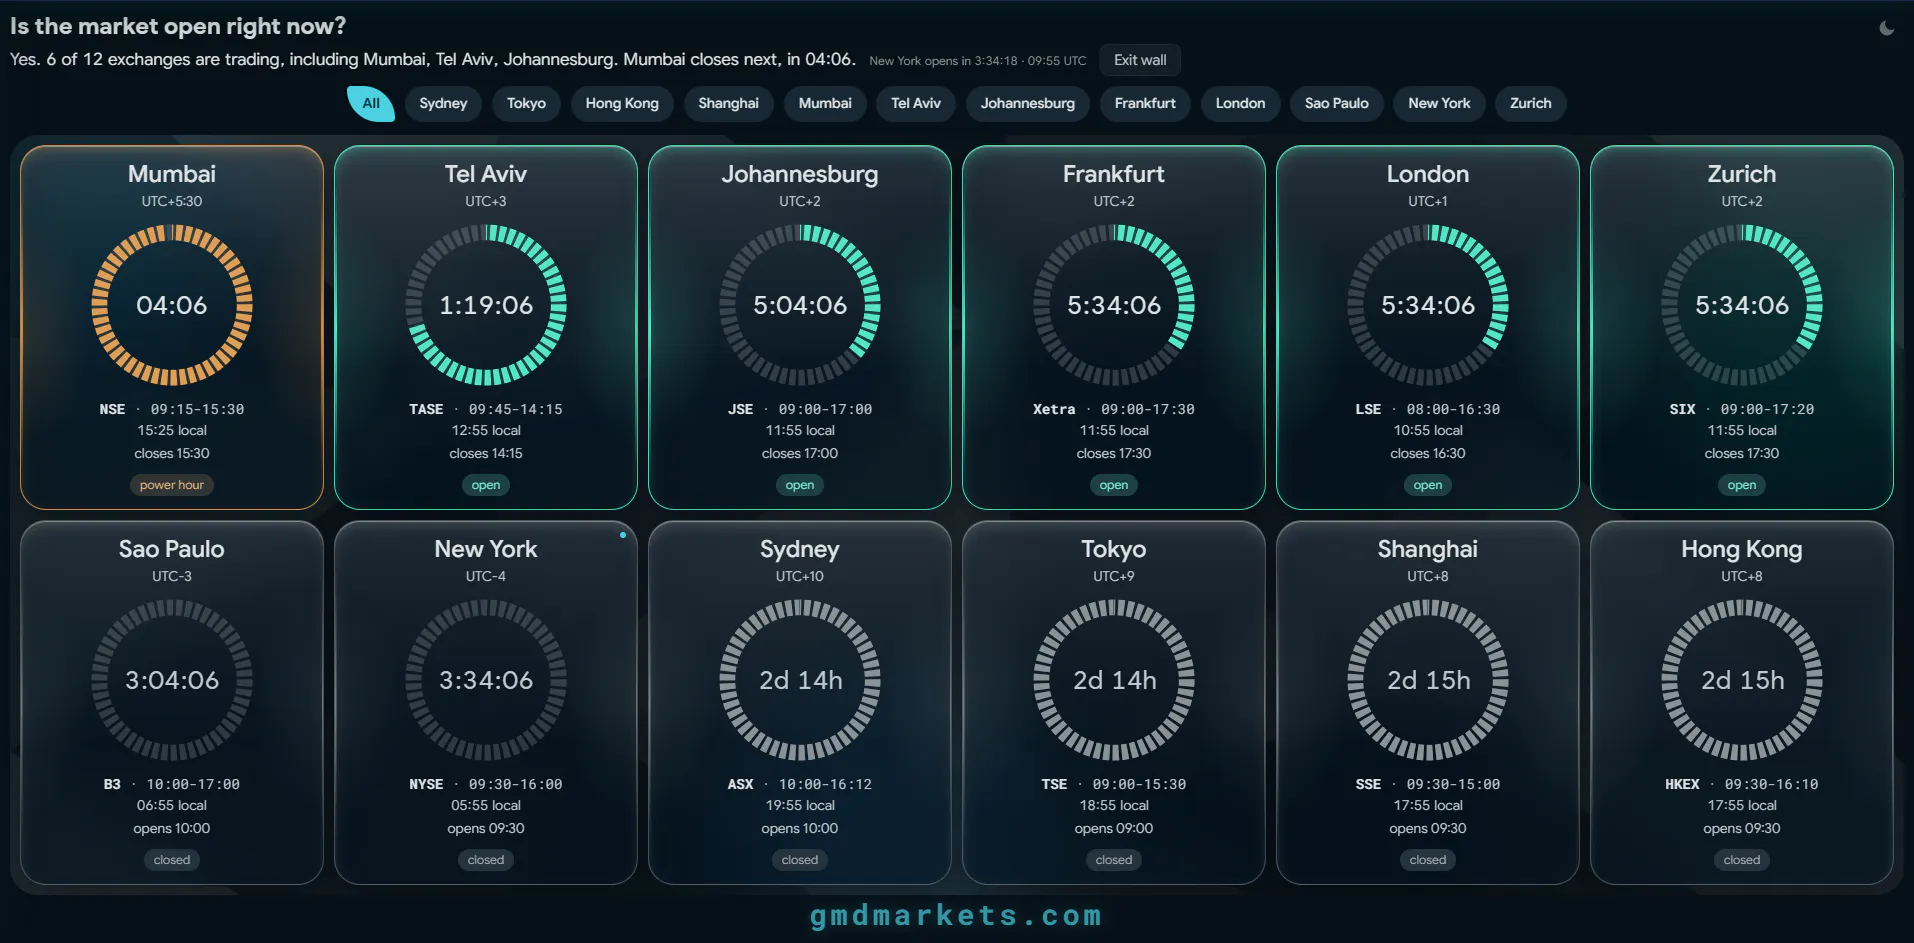Click the Mumbai 04:06 countdown ring
Image resolution: width=1914 pixels, height=943 pixels.
(x=172, y=305)
